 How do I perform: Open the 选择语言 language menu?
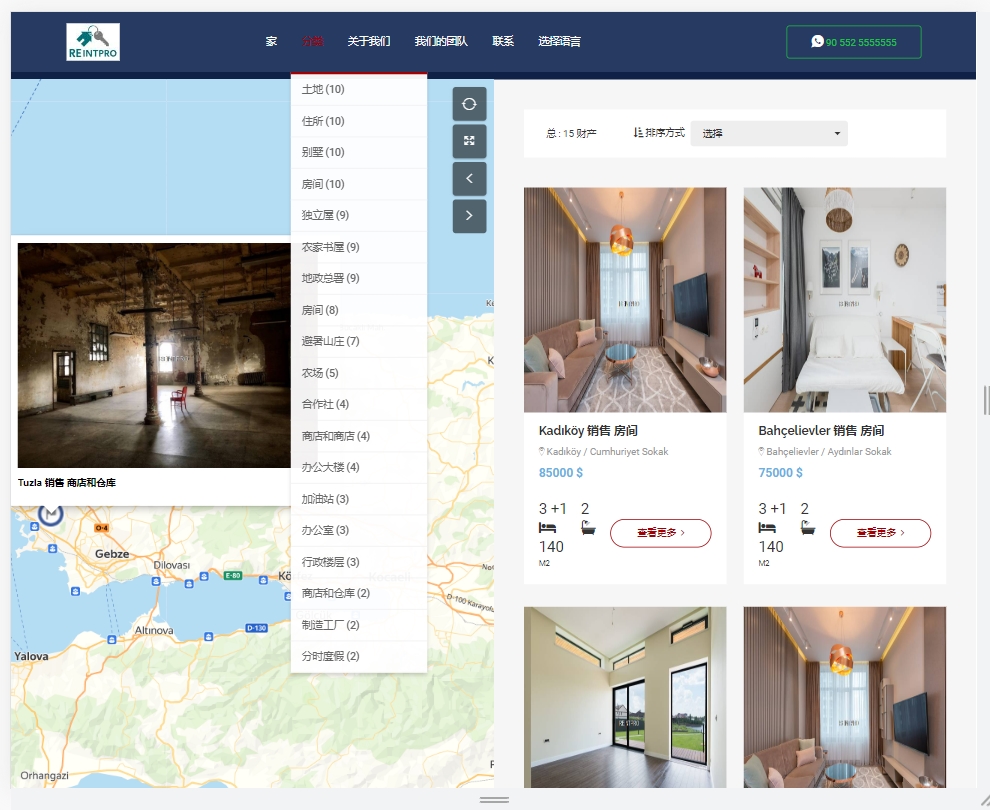[559, 42]
